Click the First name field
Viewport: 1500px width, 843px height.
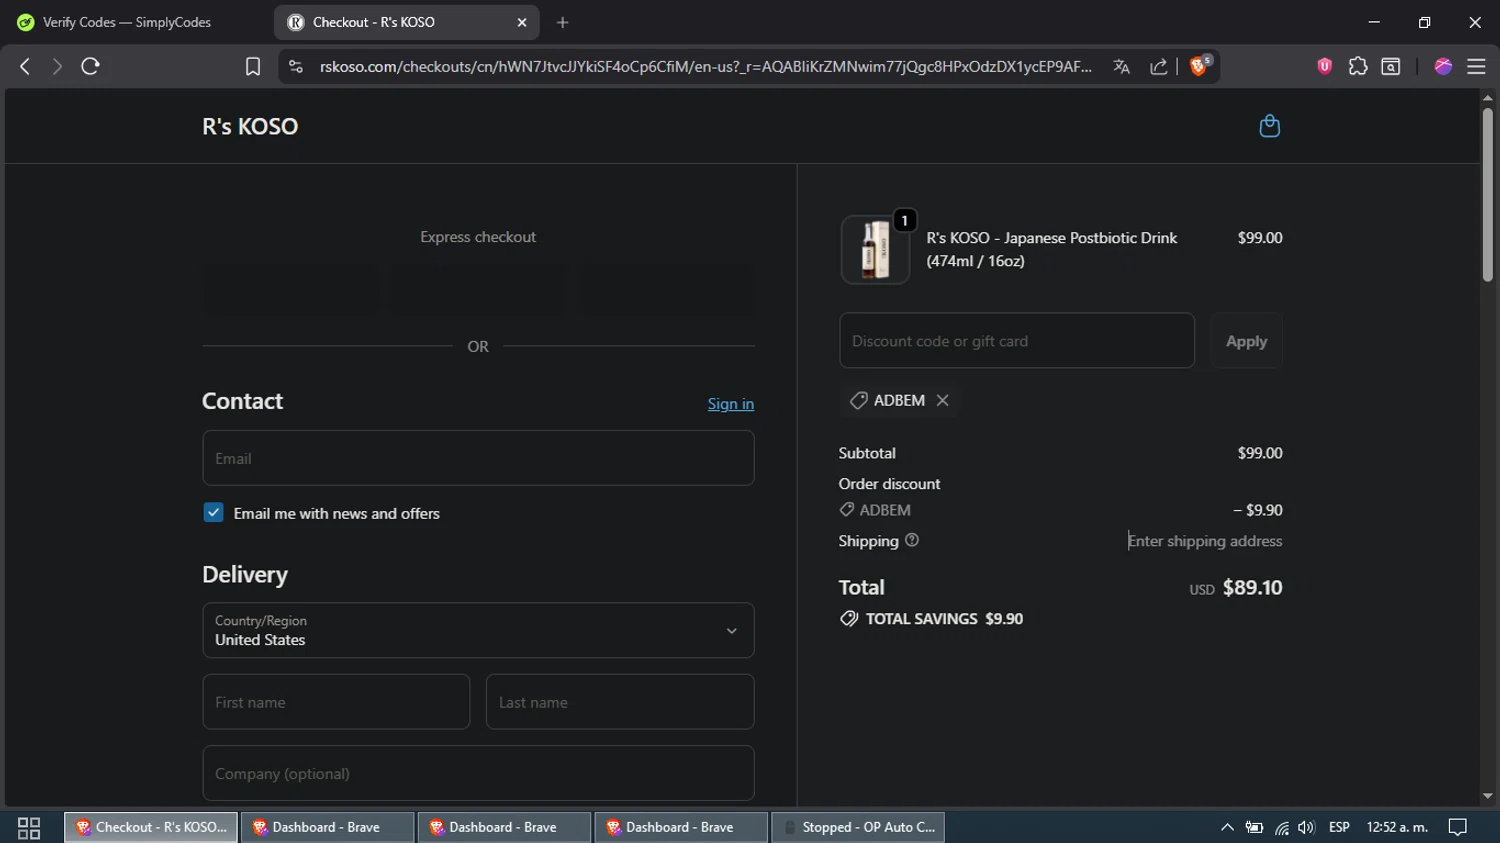[x=336, y=702]
